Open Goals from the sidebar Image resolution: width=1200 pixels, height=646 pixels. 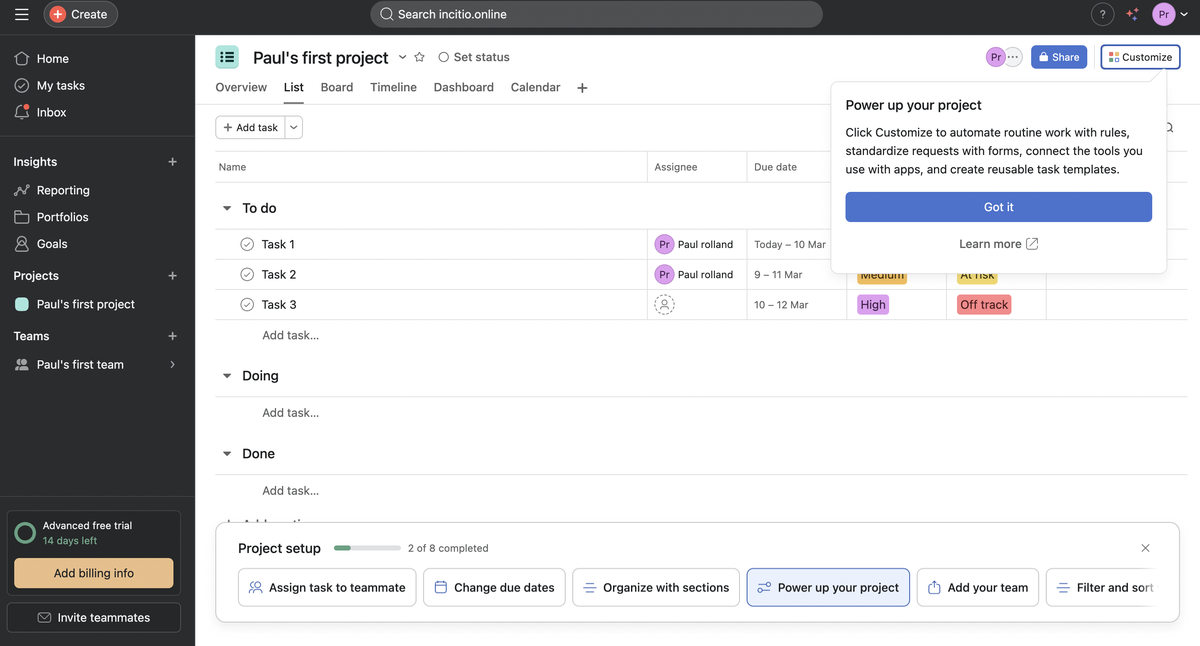coord(50,243)
